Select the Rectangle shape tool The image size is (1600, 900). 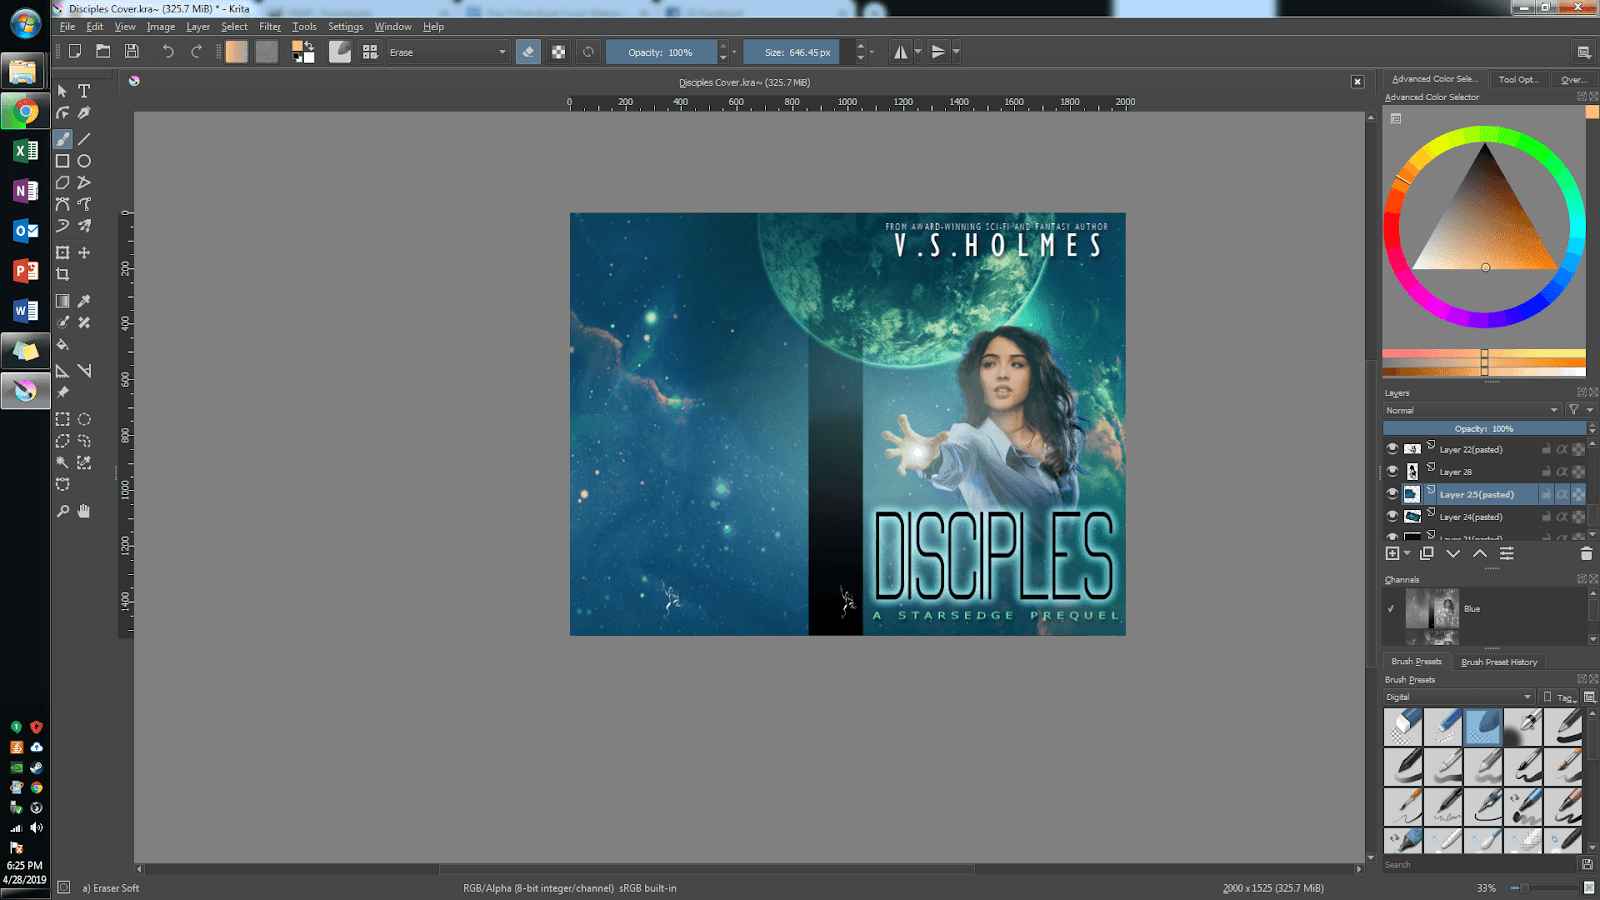(x=63, y=161)
